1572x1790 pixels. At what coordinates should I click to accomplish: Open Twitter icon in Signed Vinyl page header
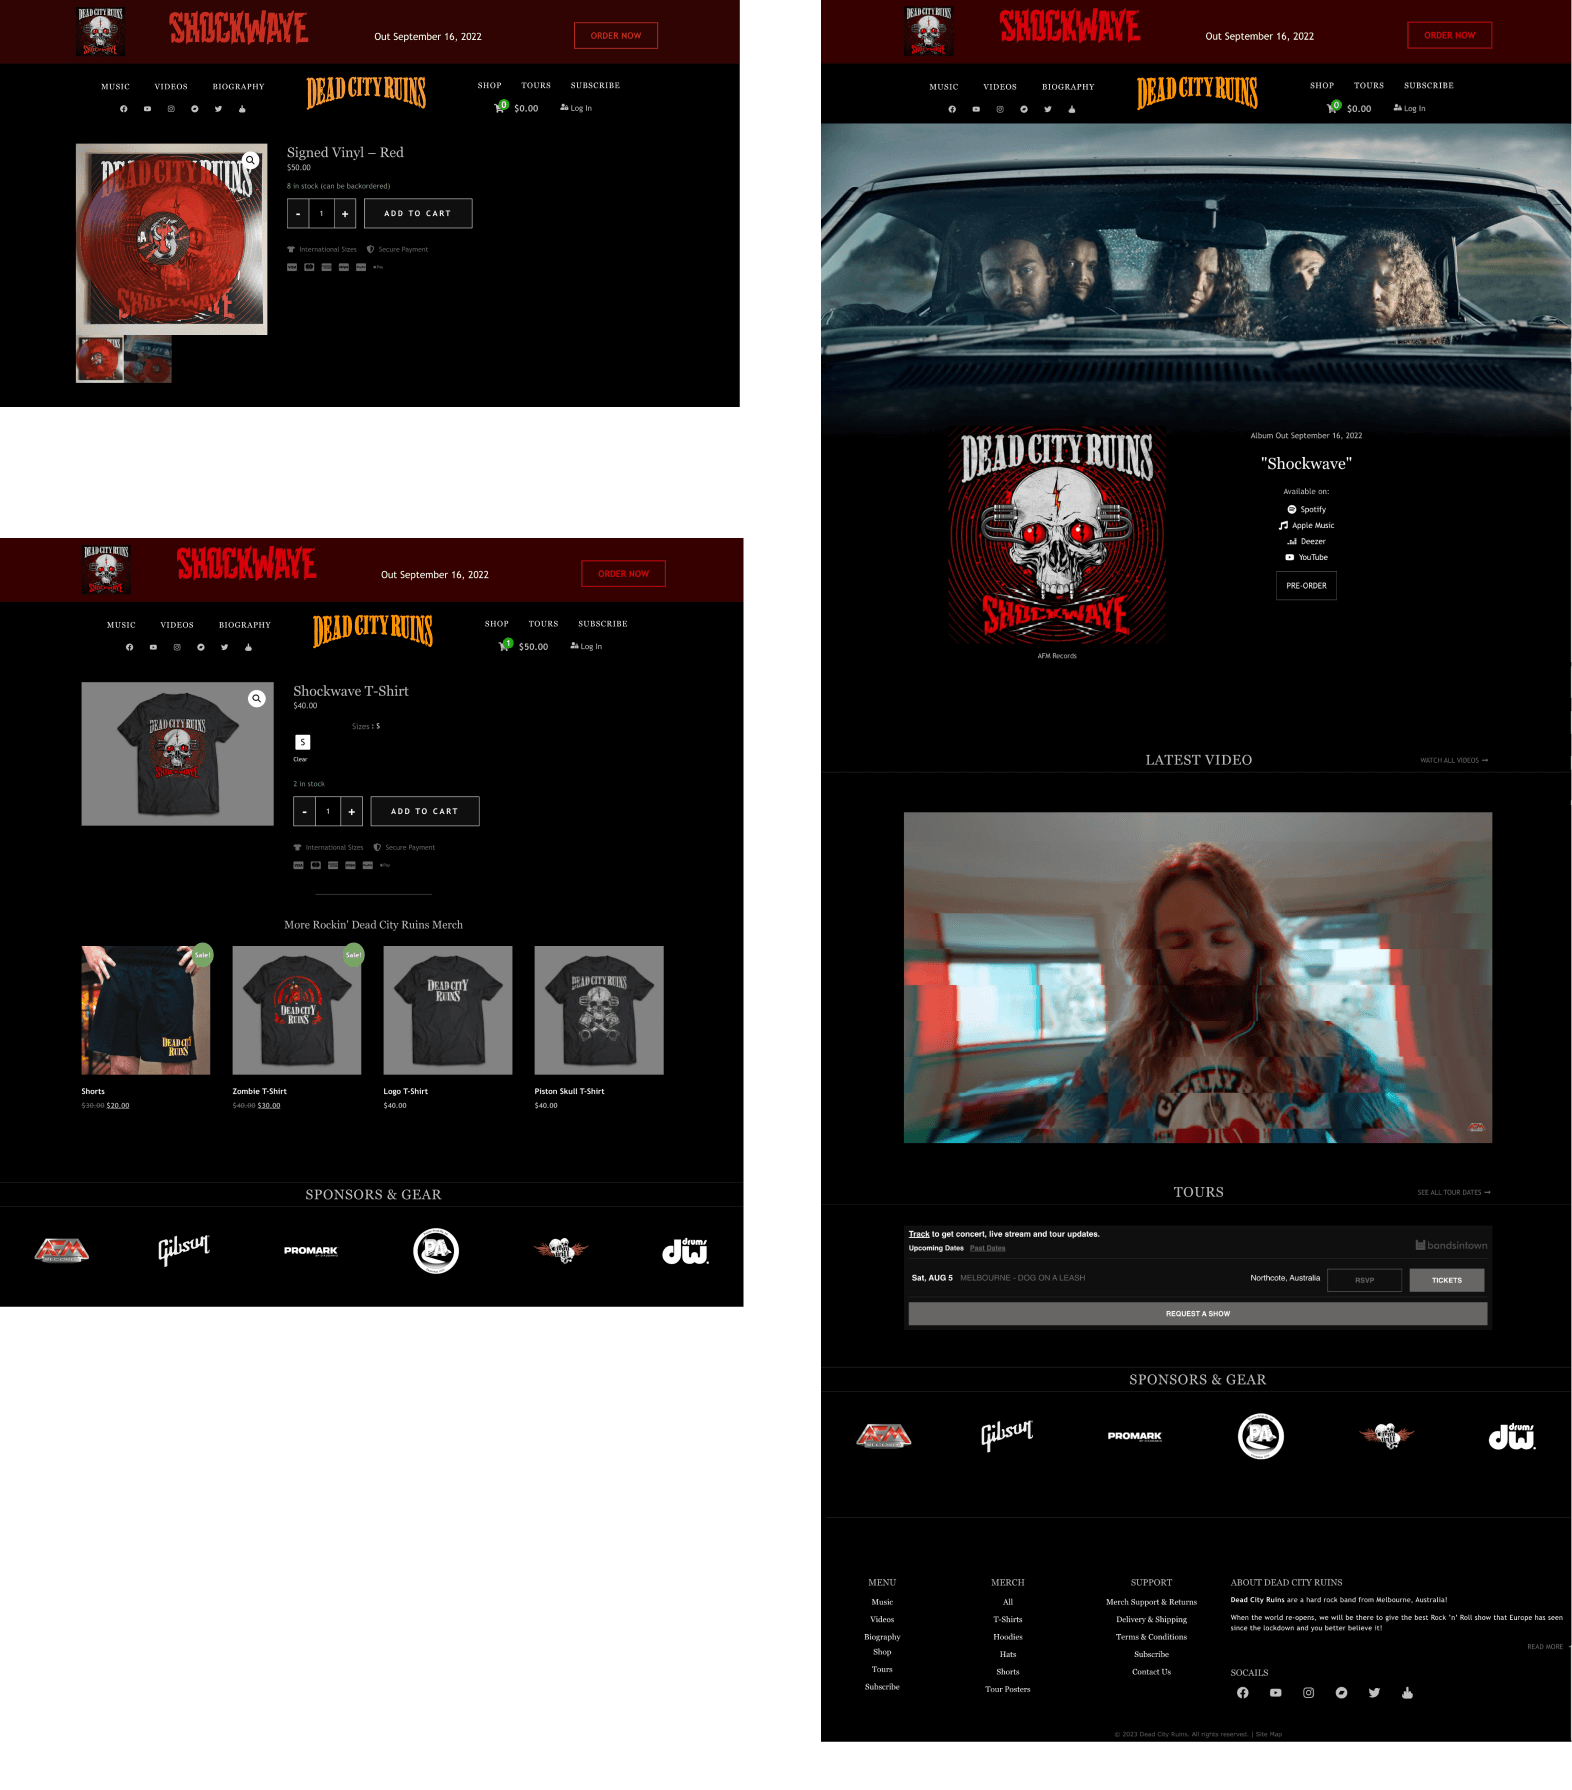coord(218,109)
